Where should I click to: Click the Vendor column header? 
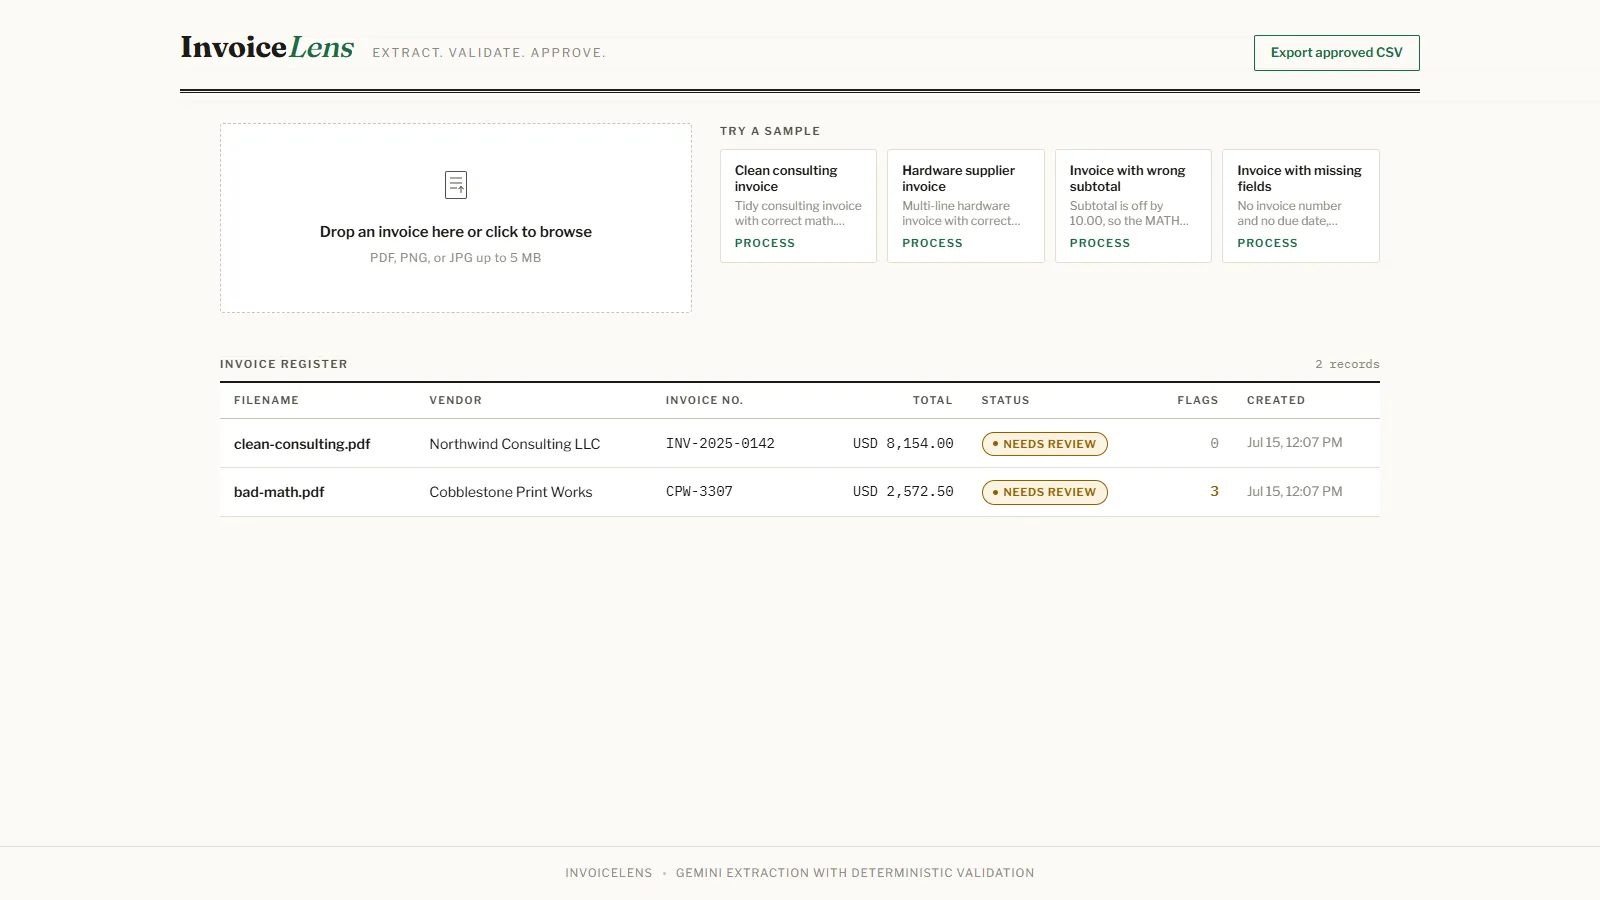tap(456, 400)
